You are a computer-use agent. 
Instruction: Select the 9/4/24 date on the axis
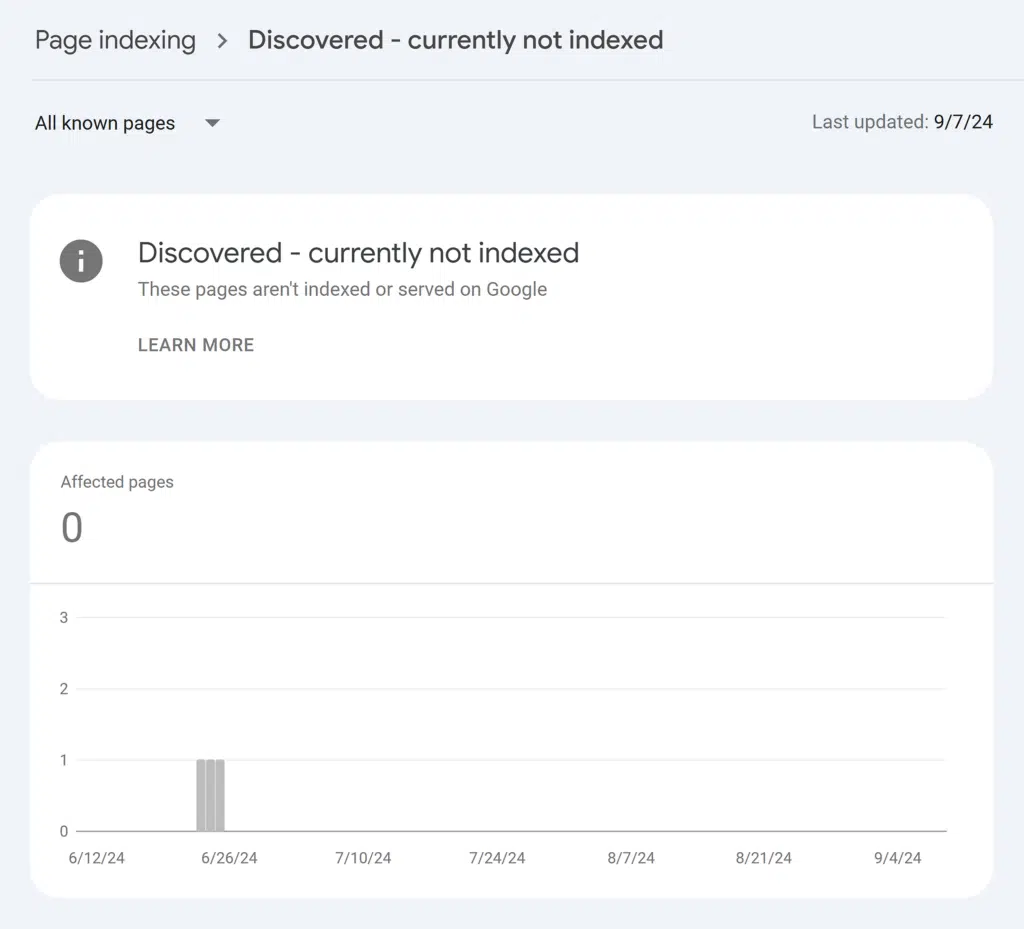coord(897,858)
